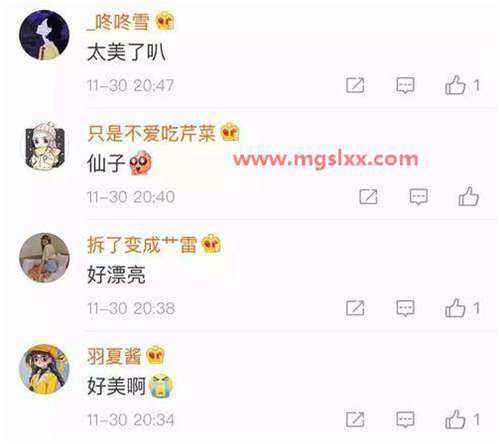Like the 仙子 comment
The width and height of the screenshot is (500, 444).
[x=468, y=196]
